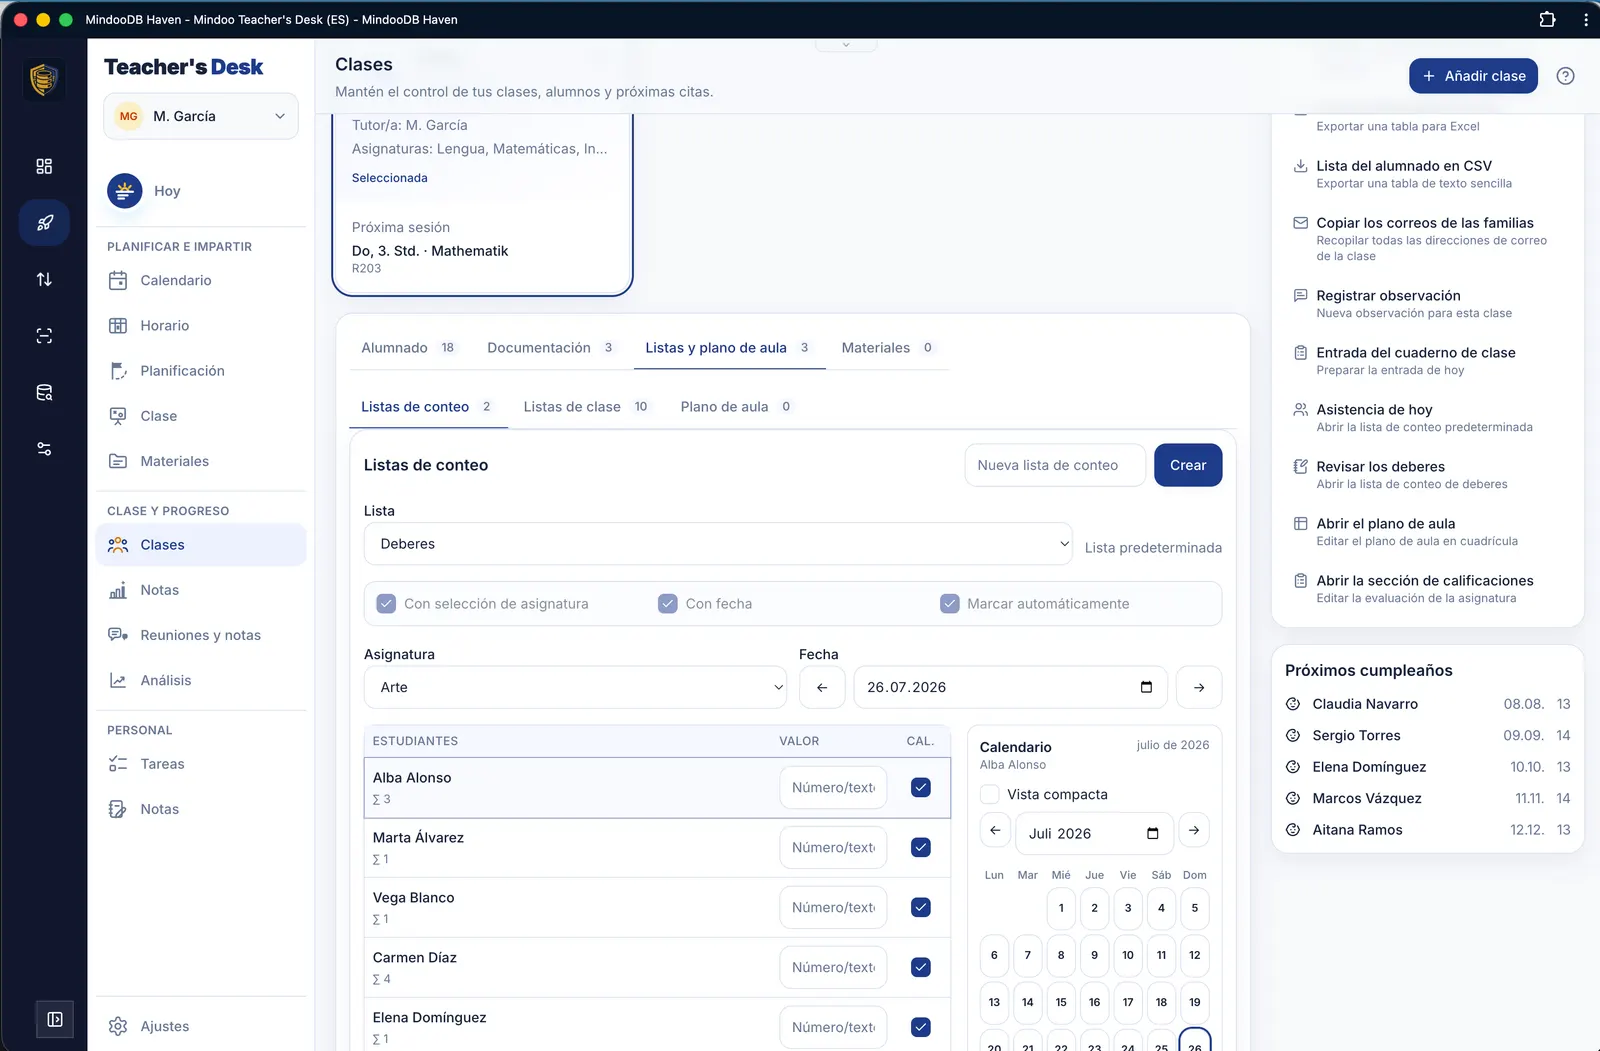The image size is (1600, 1051).
Task: Expand the Deberes list dropdown
Action: (x=718, y=544)
